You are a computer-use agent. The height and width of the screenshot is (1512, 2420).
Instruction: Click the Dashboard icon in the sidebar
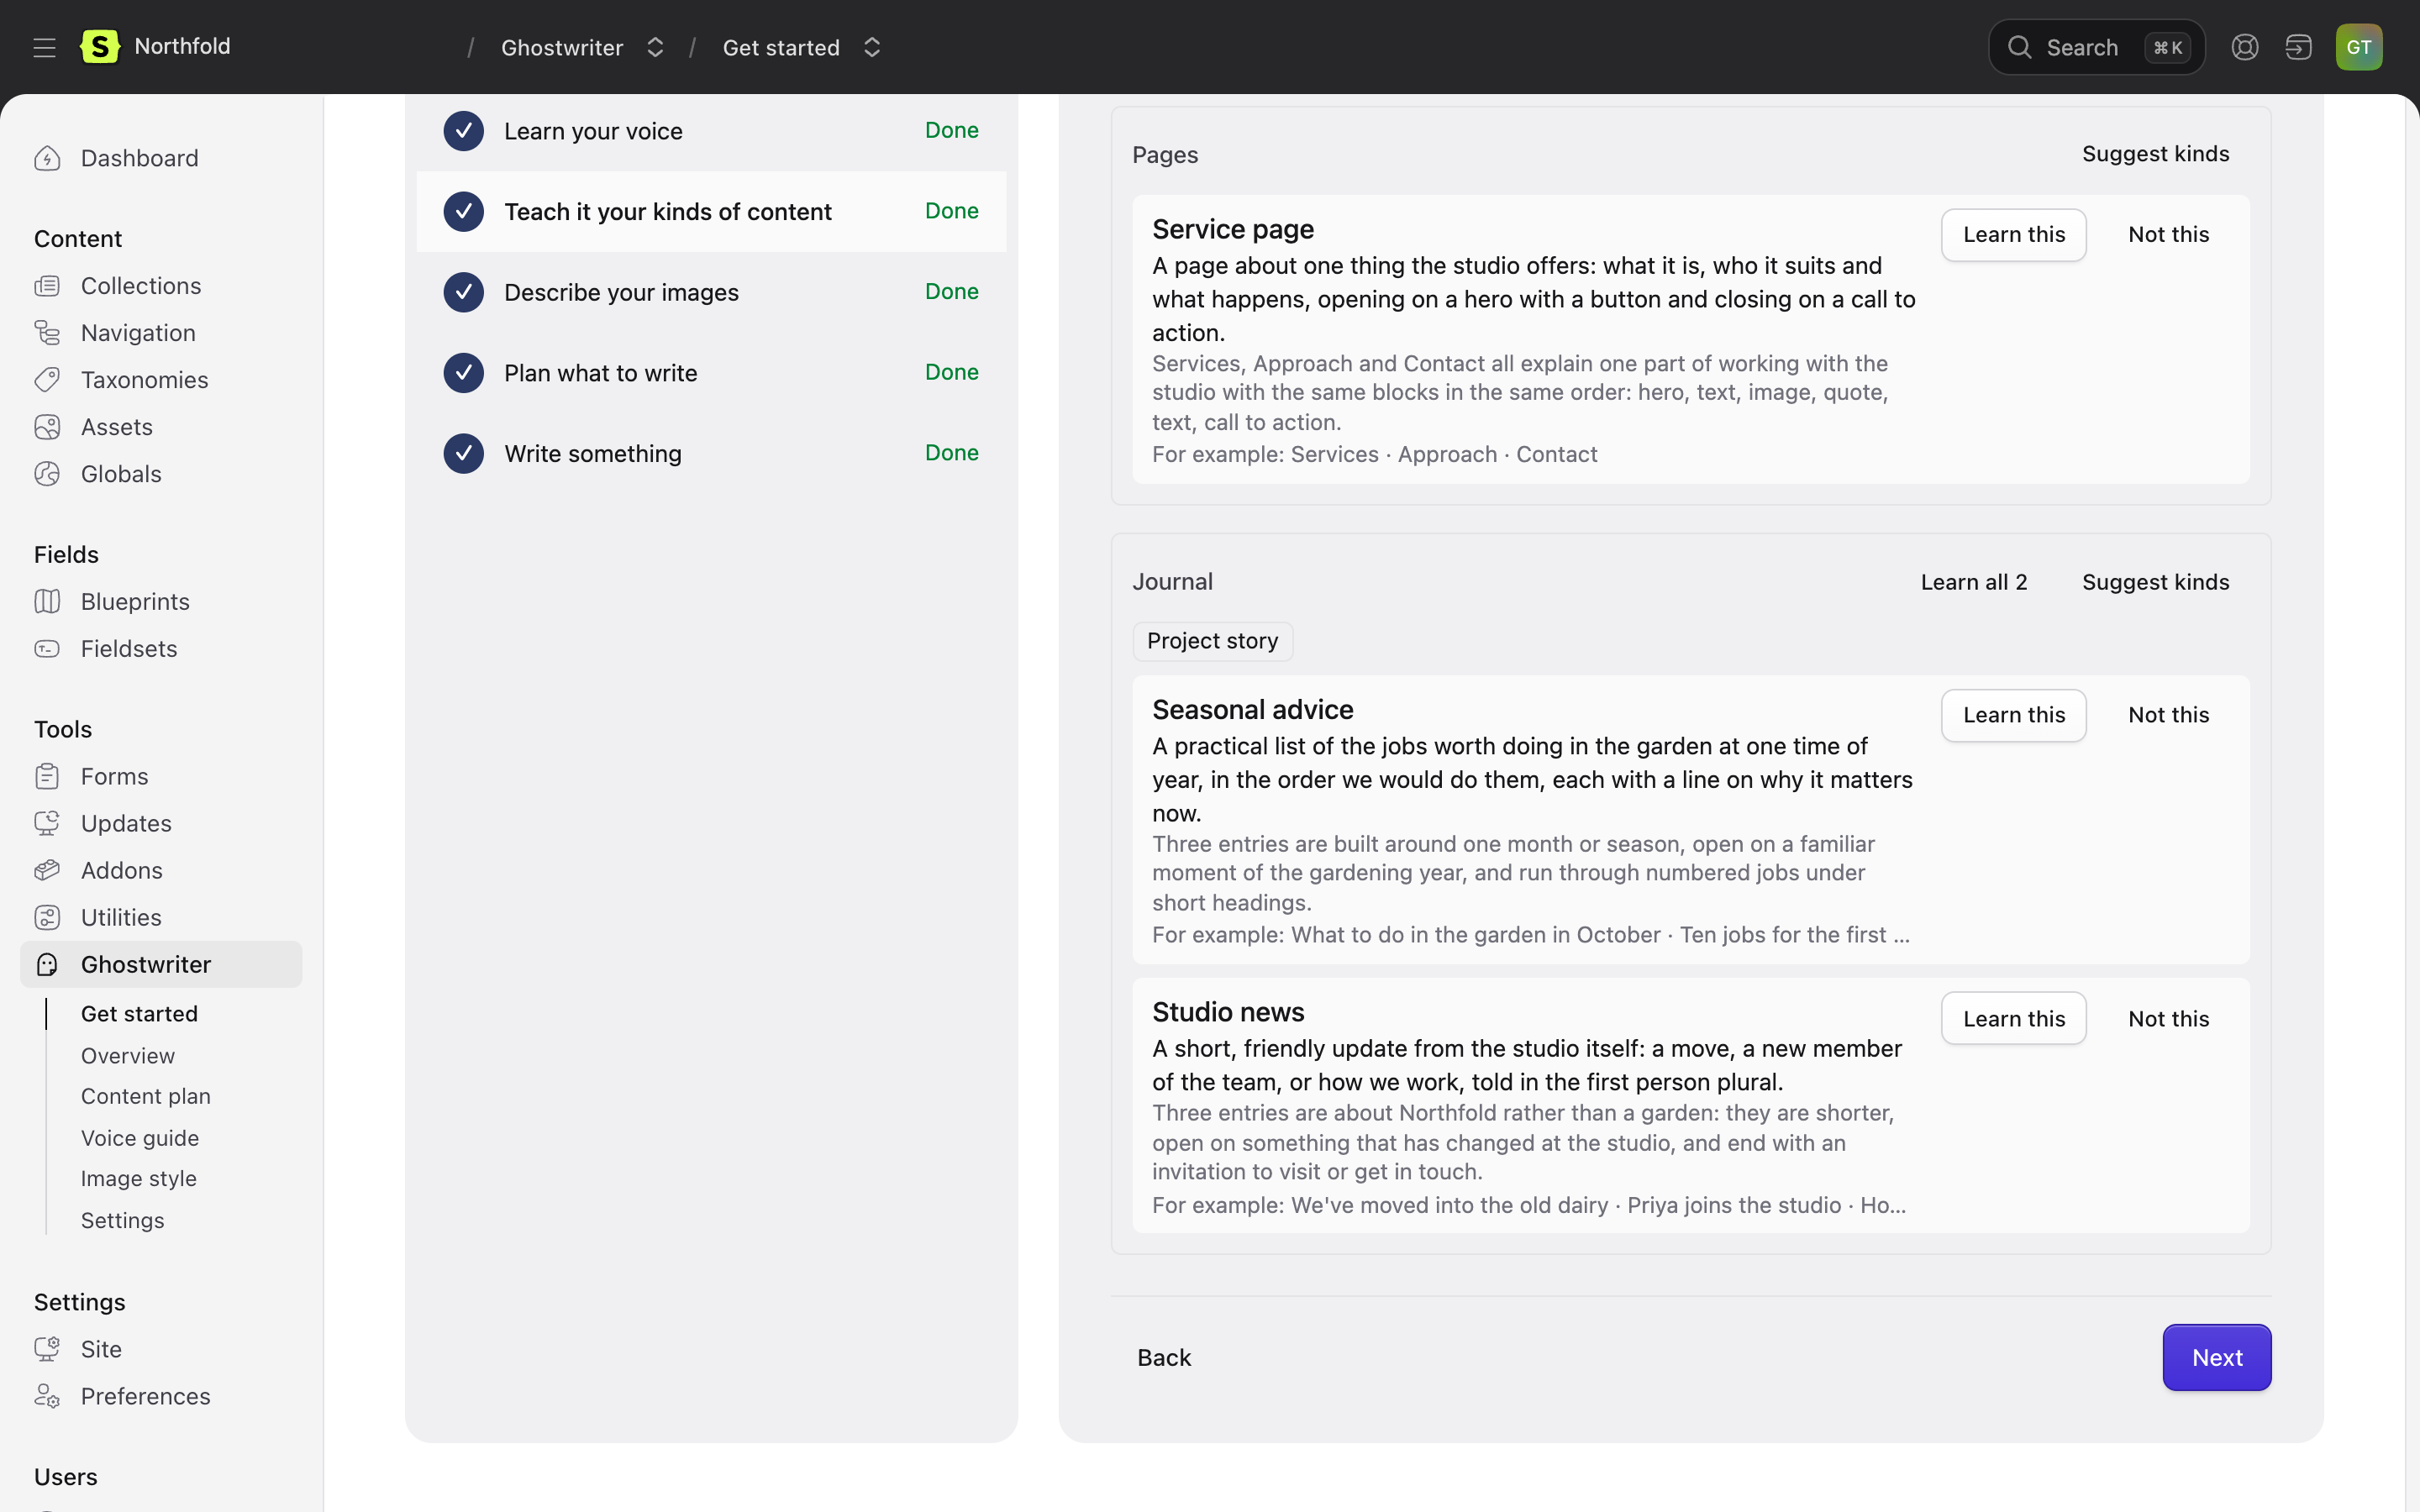pos(47,158)
